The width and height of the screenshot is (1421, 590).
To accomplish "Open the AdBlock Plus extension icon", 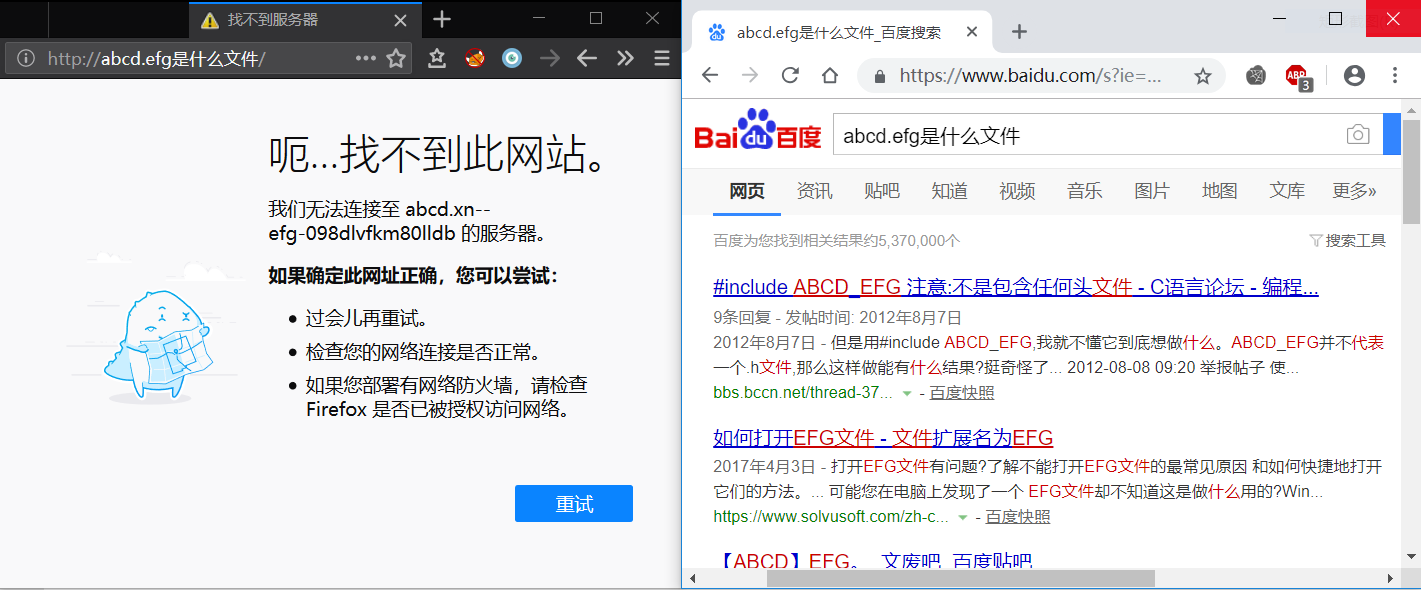I will [1298, 77].
